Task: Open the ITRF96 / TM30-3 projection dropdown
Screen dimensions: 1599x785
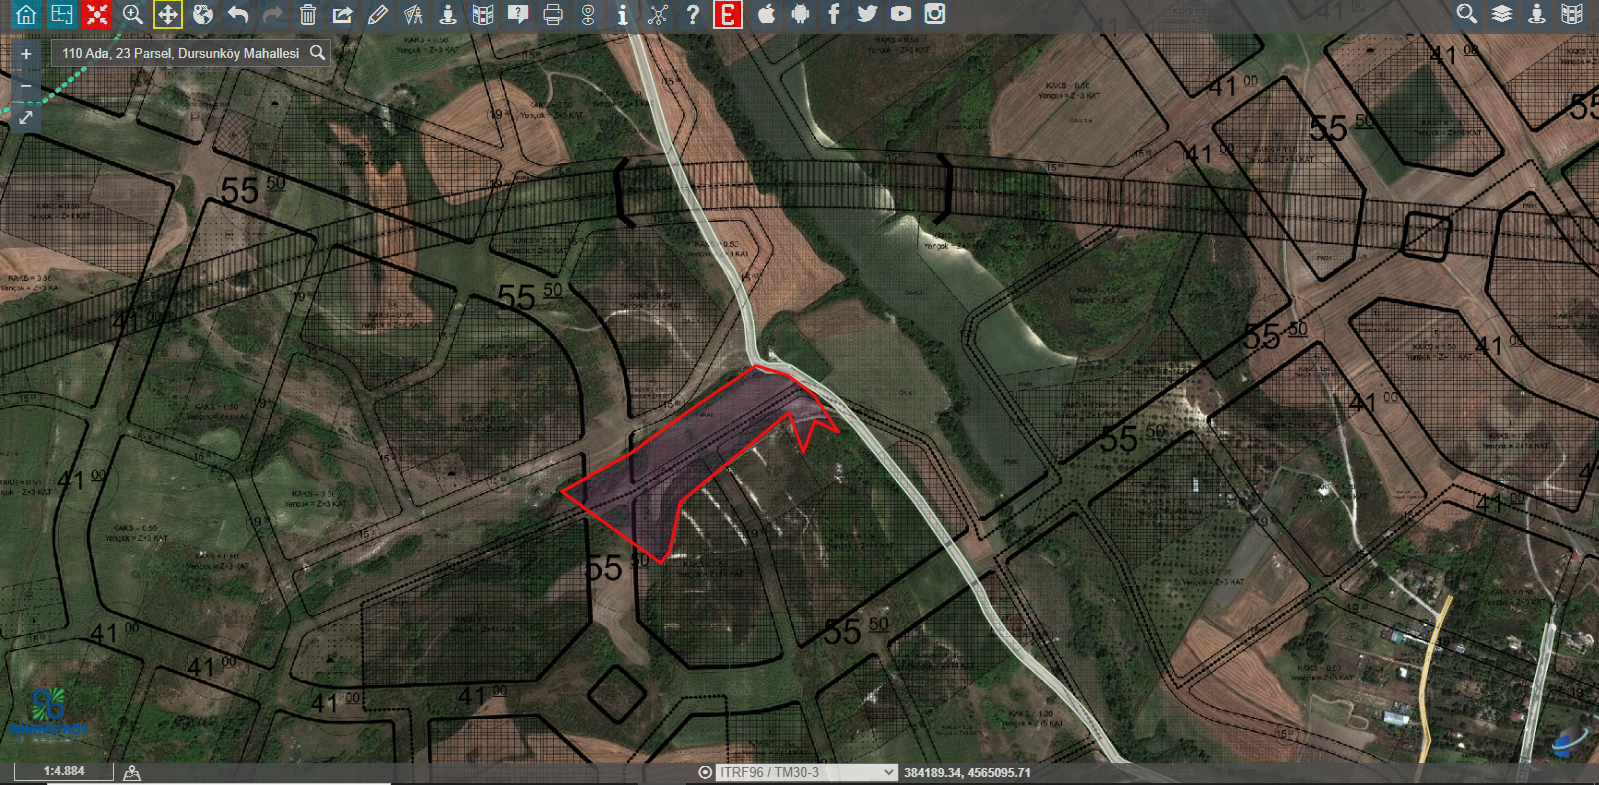Action: pos(806,772)
